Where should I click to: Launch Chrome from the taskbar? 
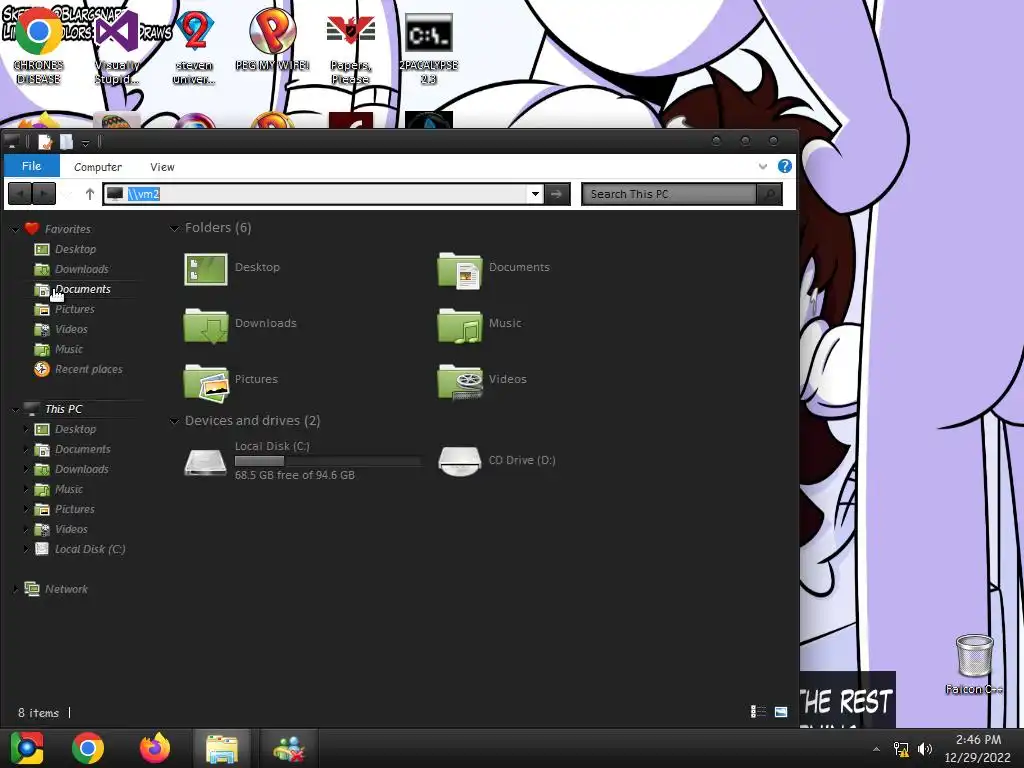(x=88, y=748)
